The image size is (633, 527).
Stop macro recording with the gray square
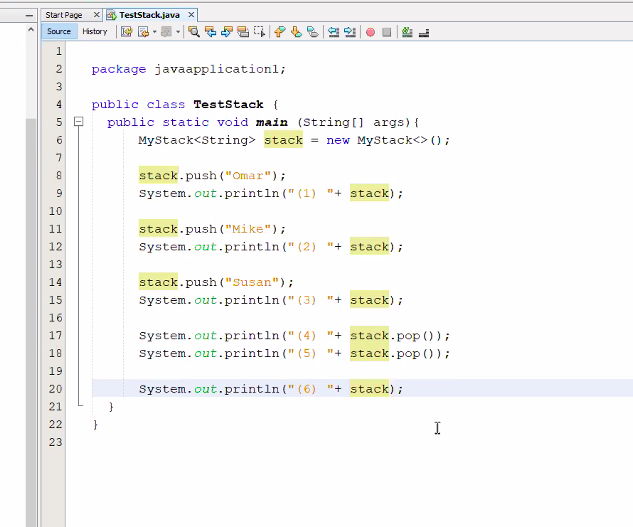(x=387, y=32)
